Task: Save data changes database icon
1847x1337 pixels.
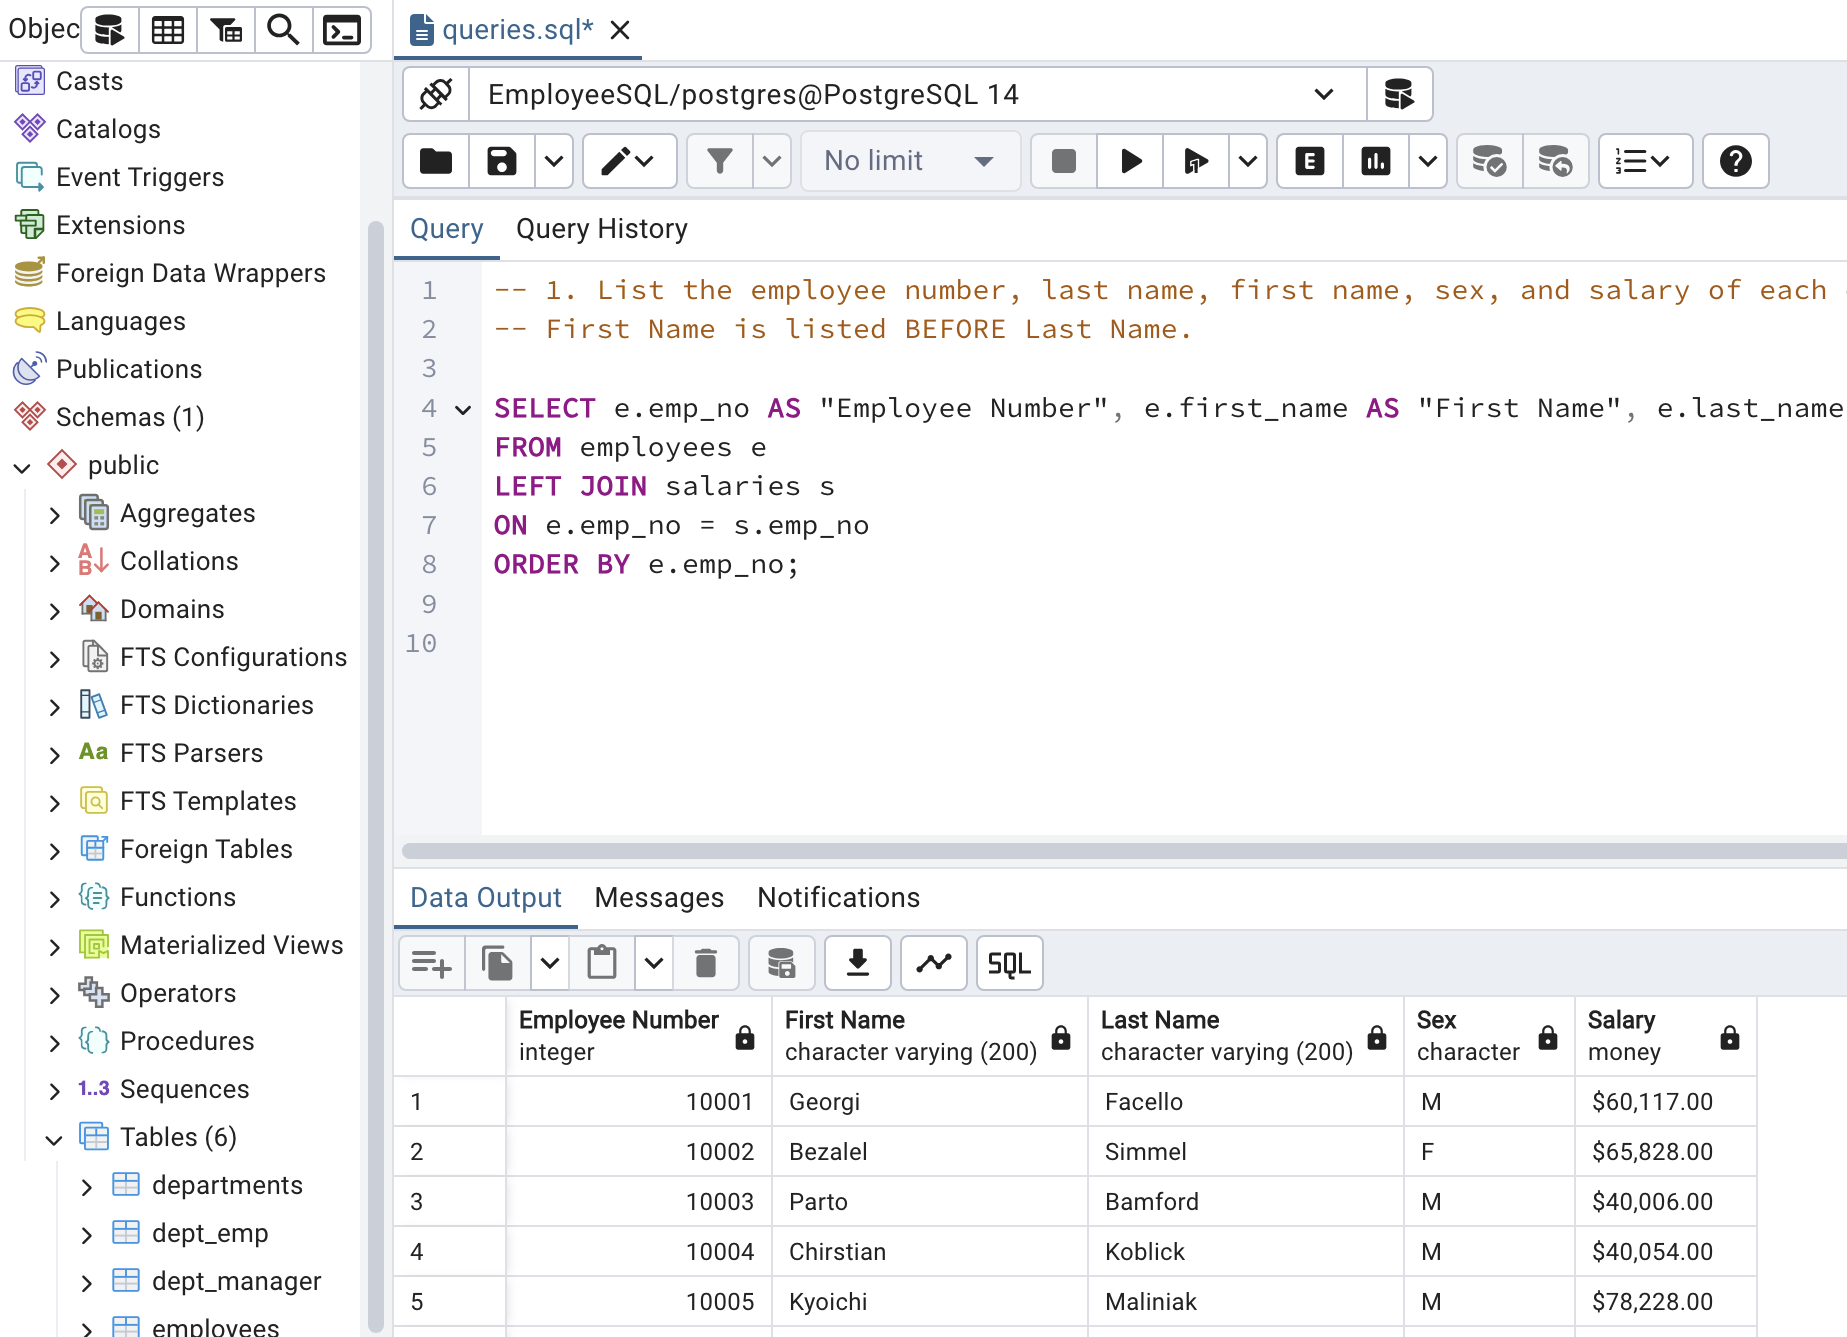Action: coord(782,964)
